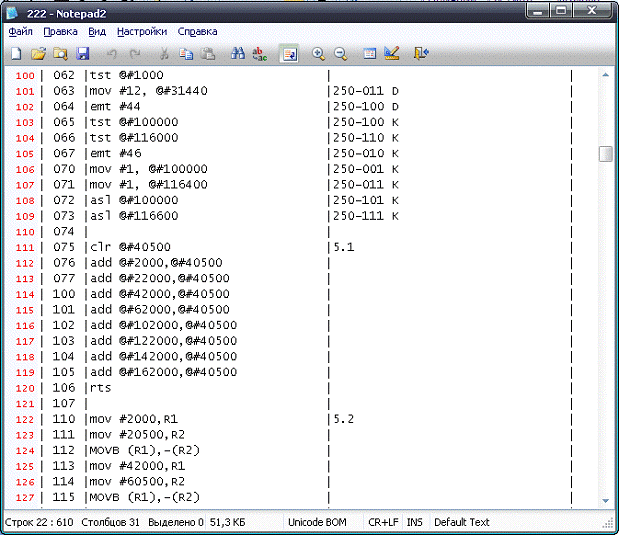Viewport: 619px width, 535px height.
Task: Copy selection with the Copy icon
Action: tap(186, 53)
